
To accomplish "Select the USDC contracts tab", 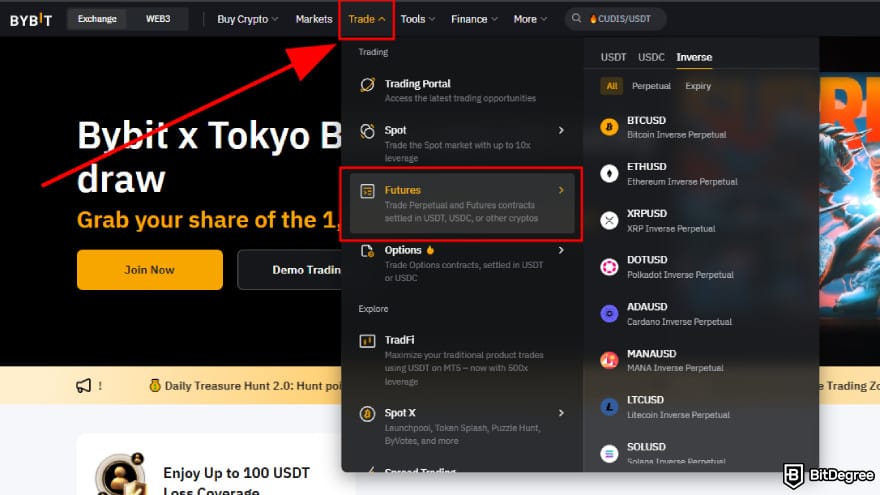I will point(651,57).
